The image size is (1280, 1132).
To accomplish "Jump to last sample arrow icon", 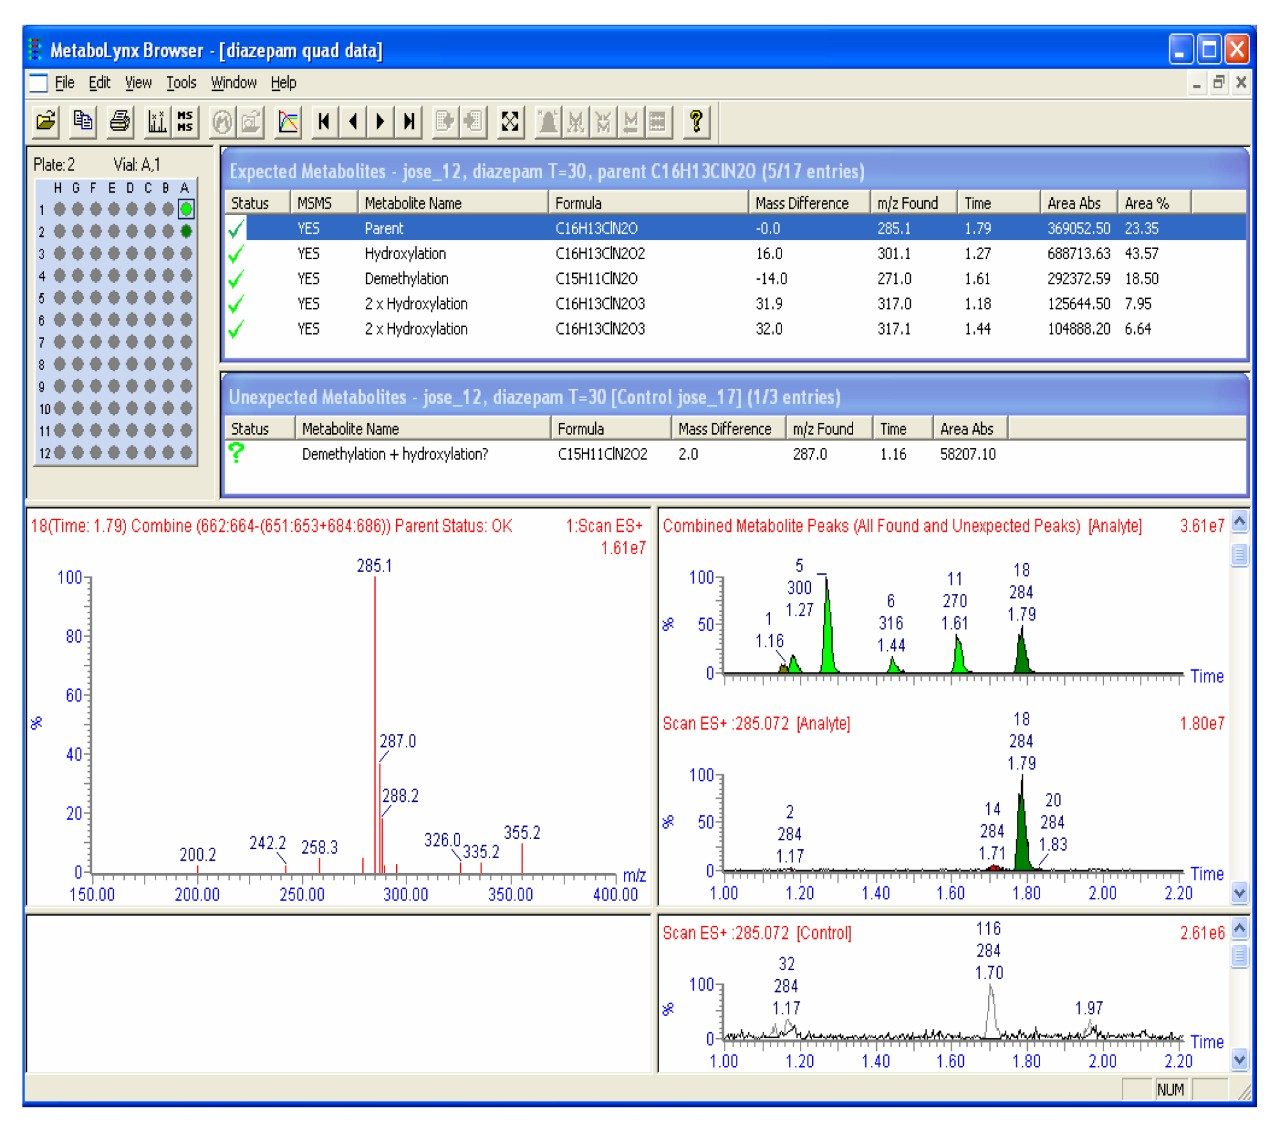I will 408,122.
